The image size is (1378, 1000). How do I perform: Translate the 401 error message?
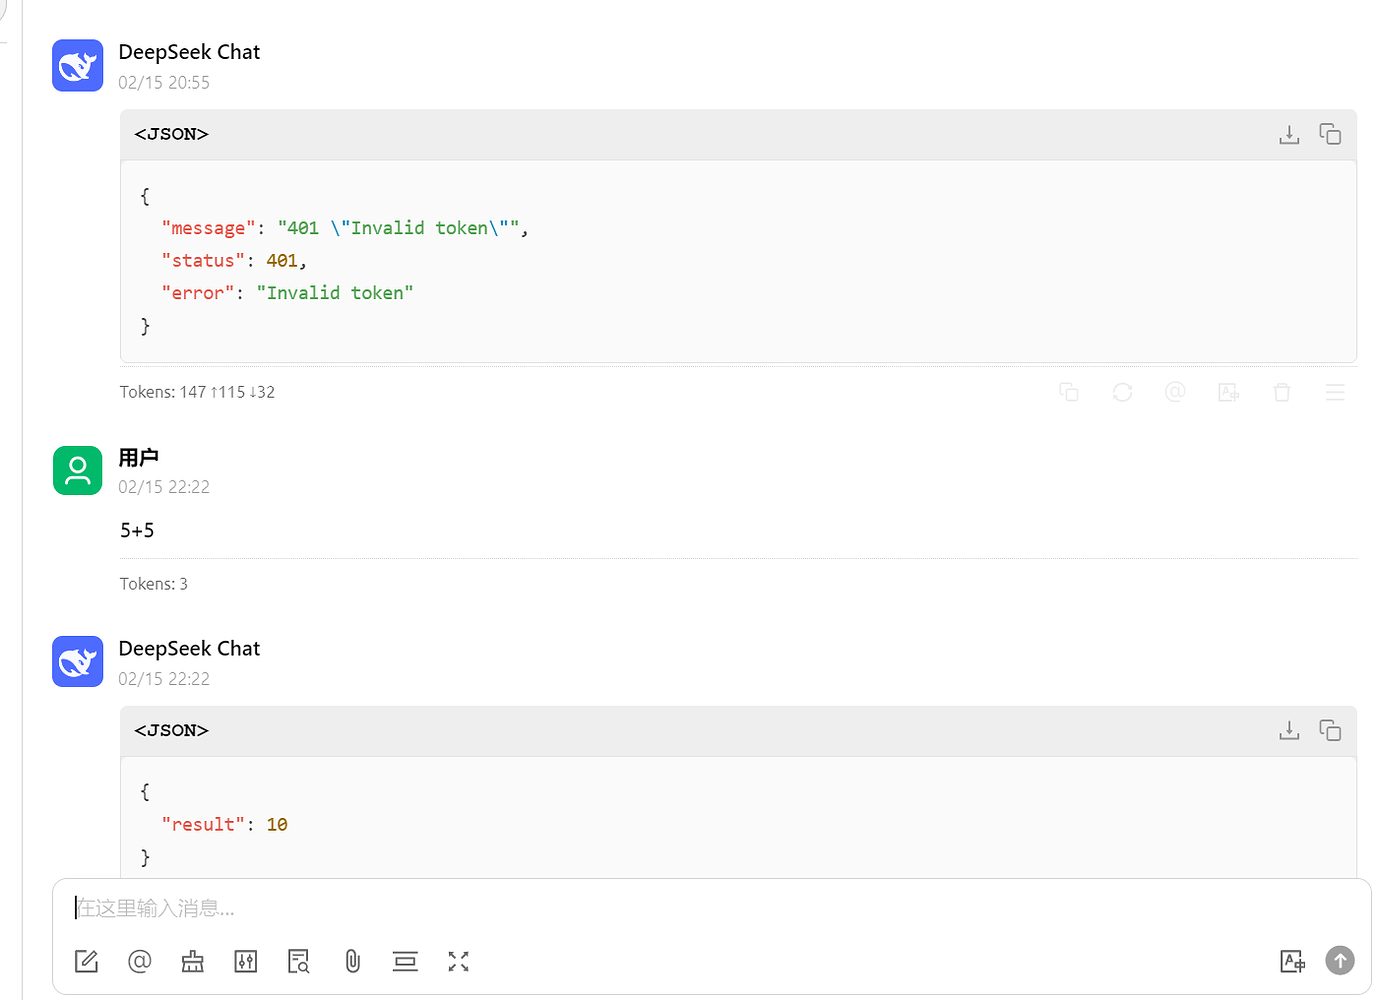coord(1229,392)
